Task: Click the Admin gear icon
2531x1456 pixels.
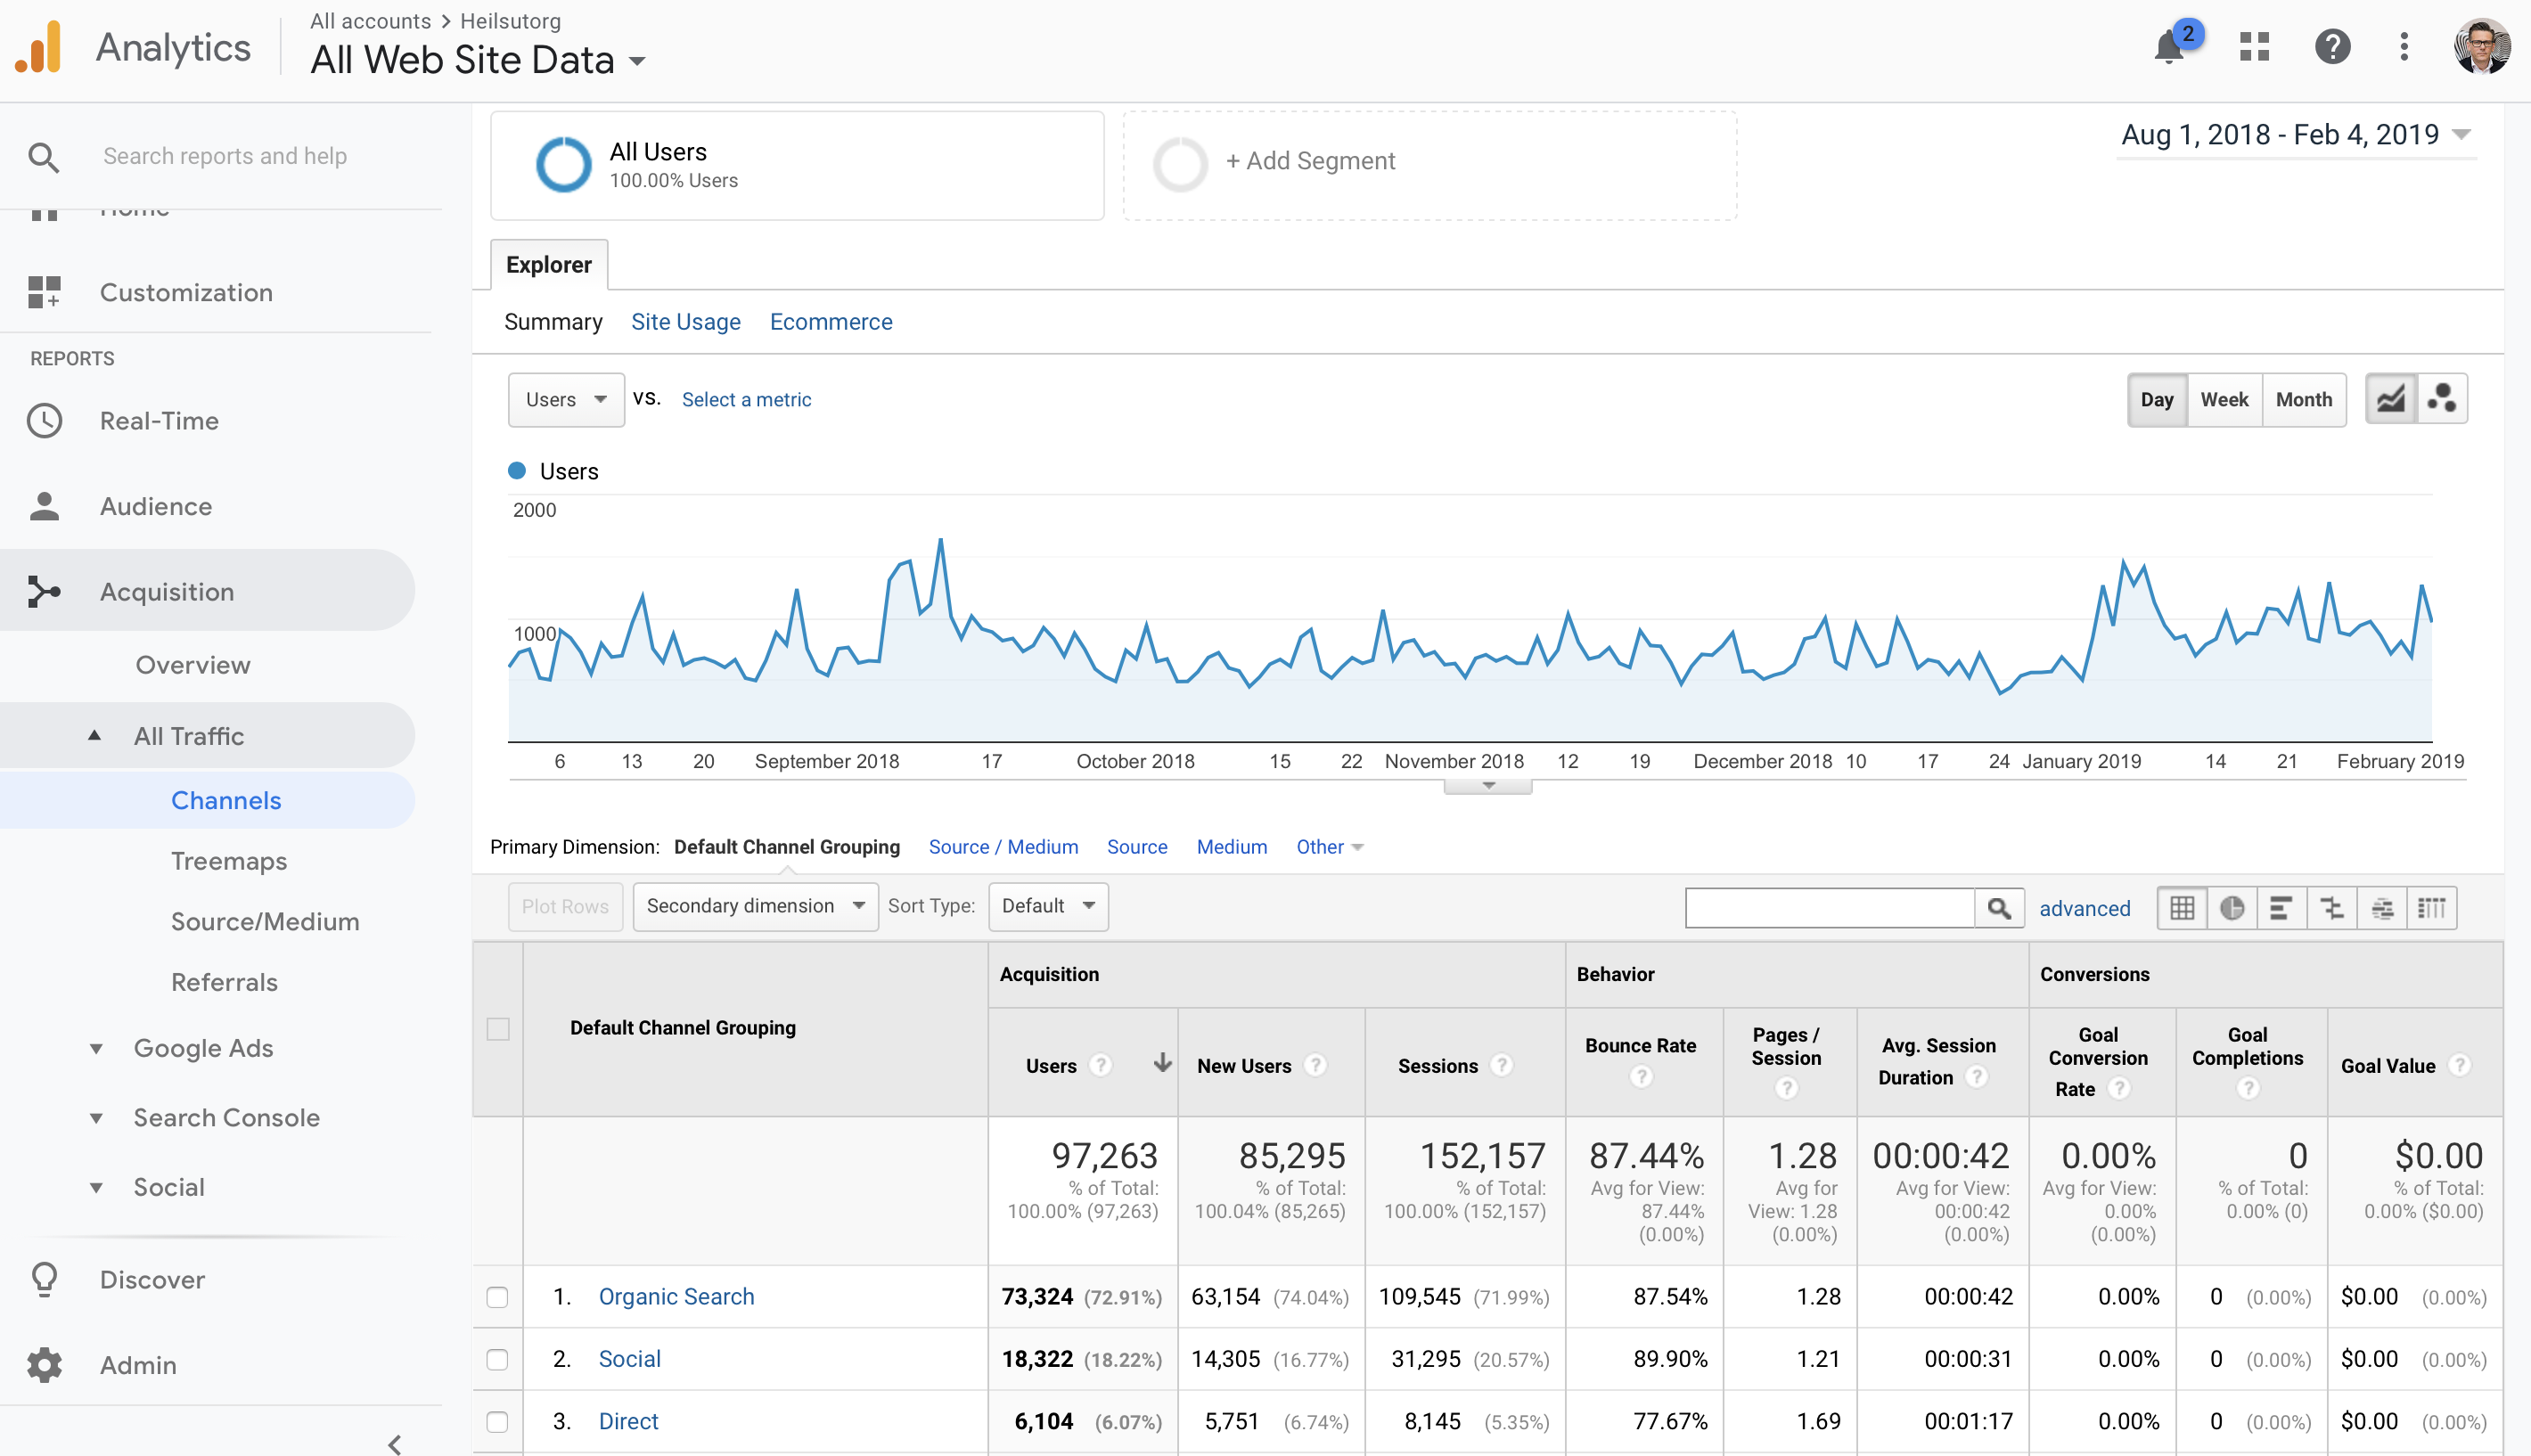Action: 44,1365
